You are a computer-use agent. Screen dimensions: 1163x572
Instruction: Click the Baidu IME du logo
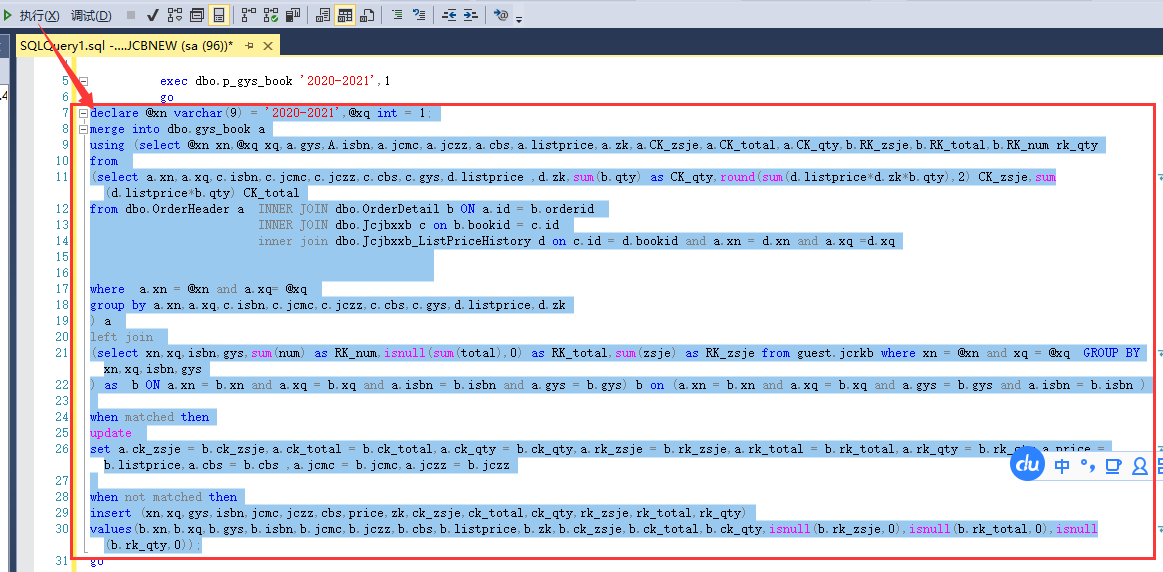pyautogui.click(x=1028, y=465)
